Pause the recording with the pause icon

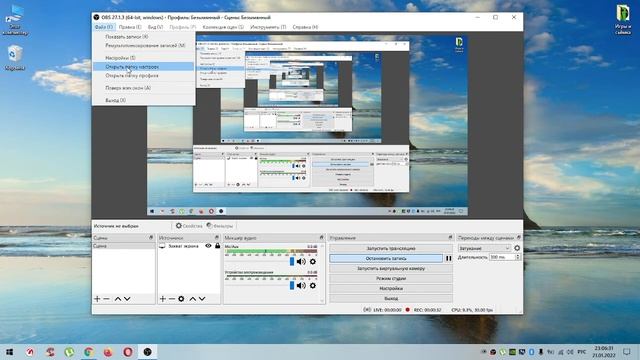[449, 258]
